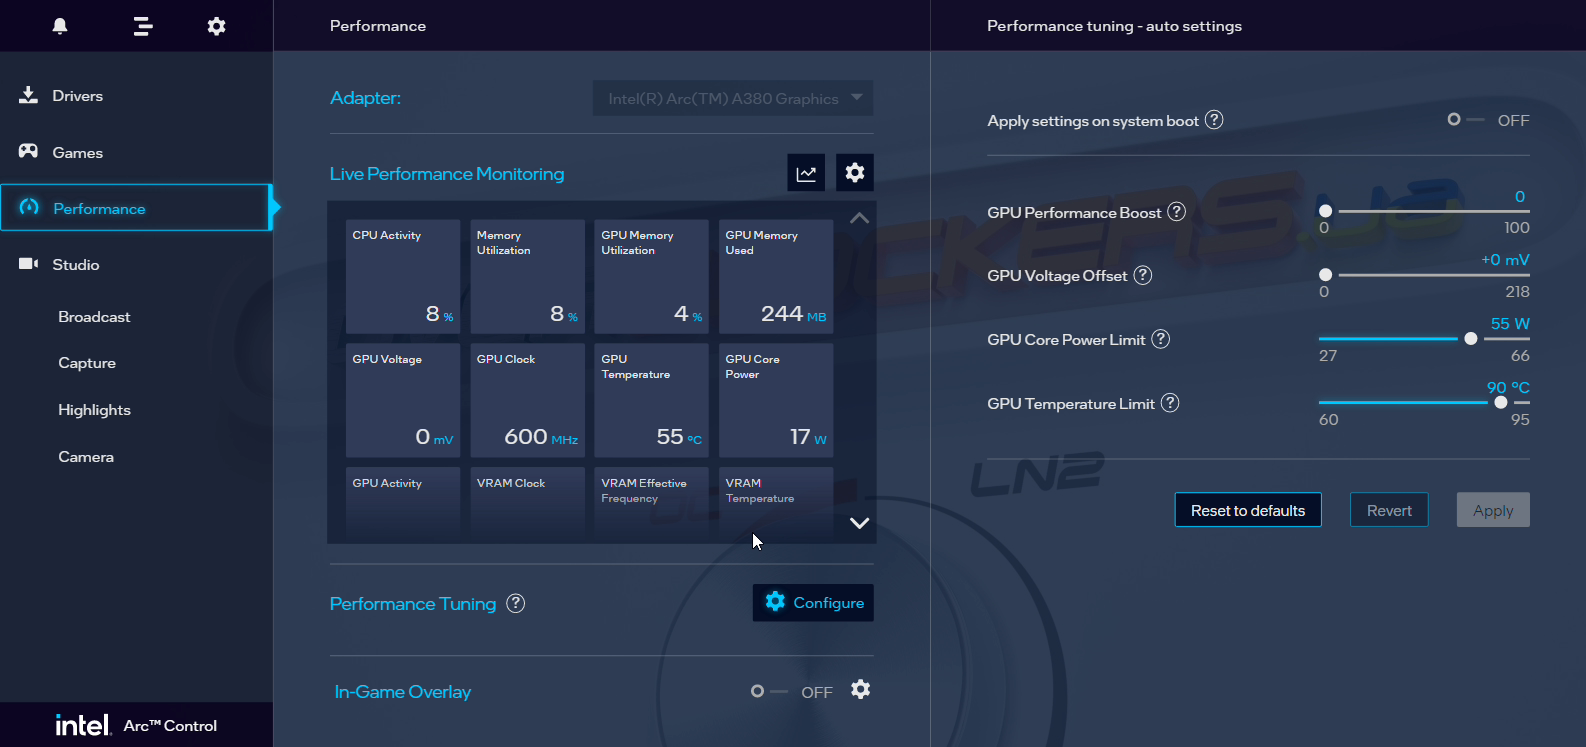
Task: Toggle Apply settings on system boot
Action: (1466, 120)
